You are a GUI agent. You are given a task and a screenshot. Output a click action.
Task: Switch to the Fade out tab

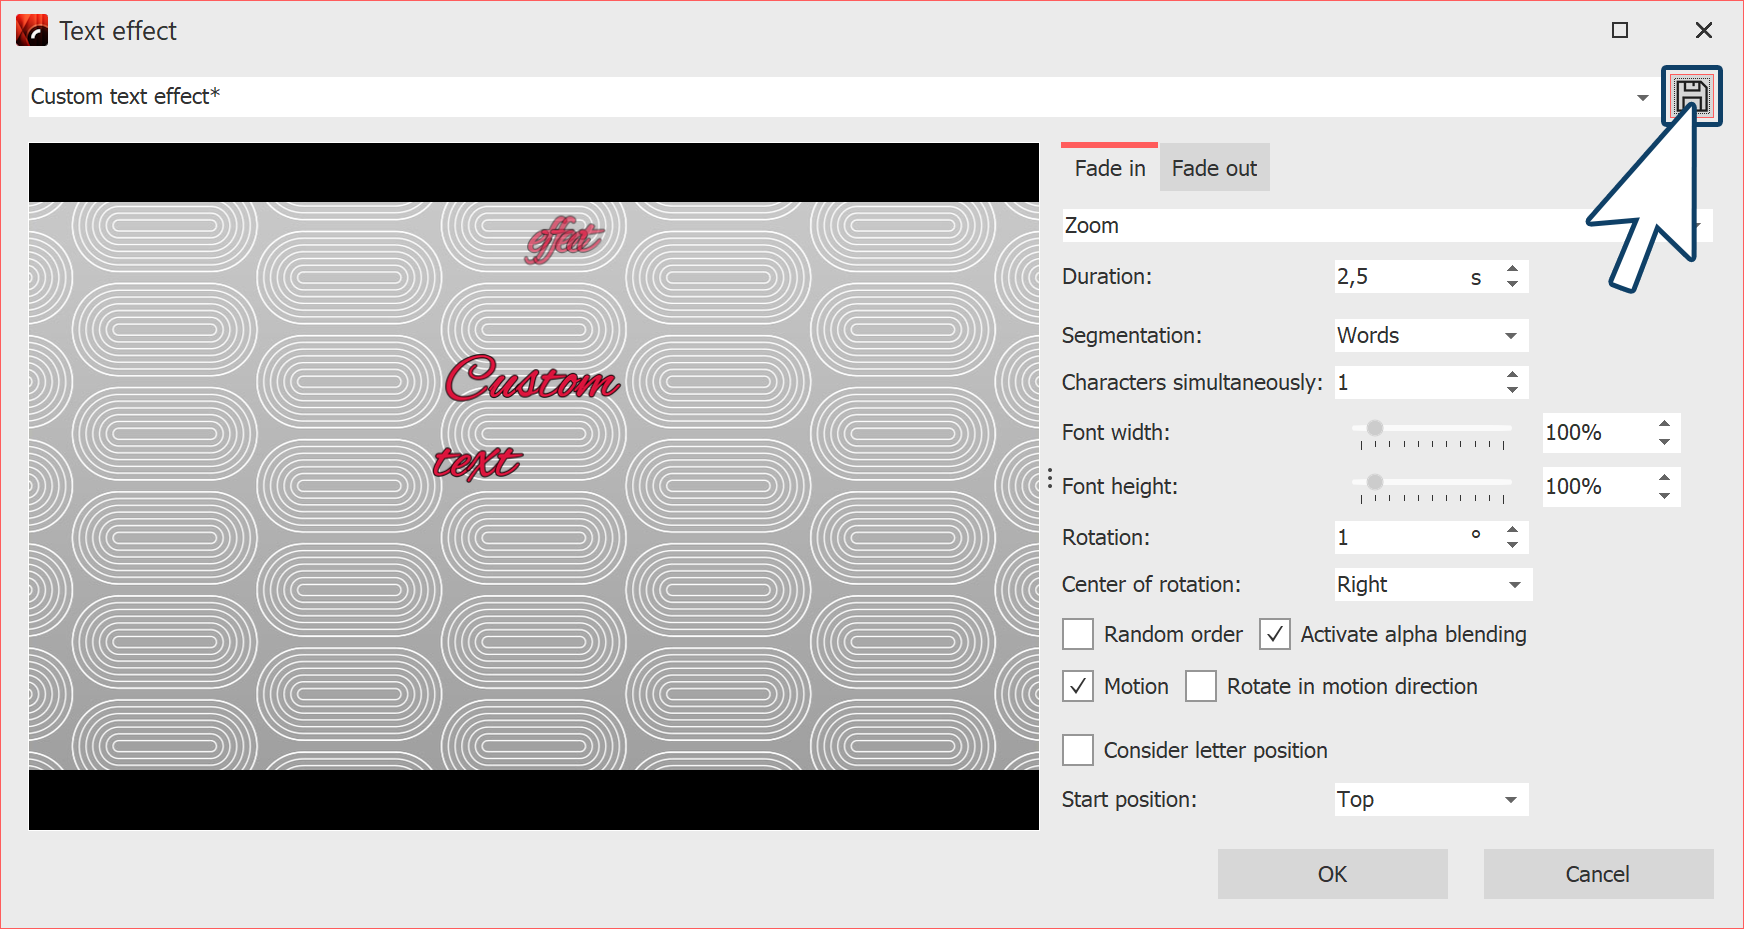point(1214,168)
